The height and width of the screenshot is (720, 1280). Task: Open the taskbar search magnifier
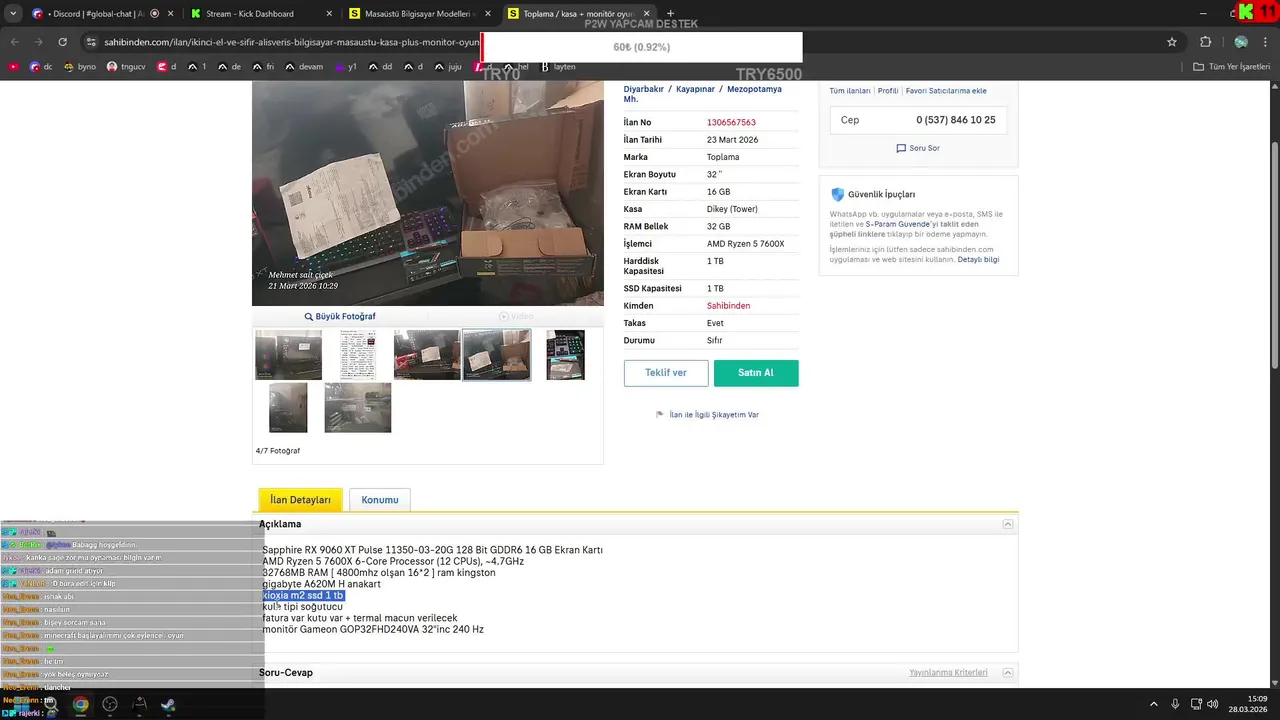point(50,704)
